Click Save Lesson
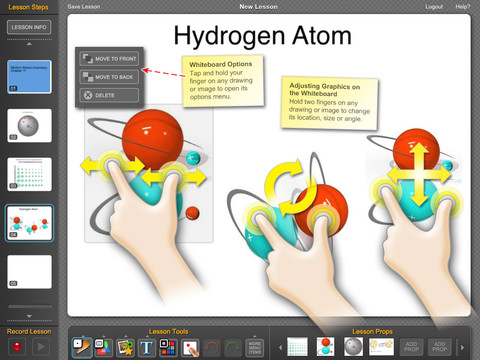This screenshot has height=360, width=480. 84,7
